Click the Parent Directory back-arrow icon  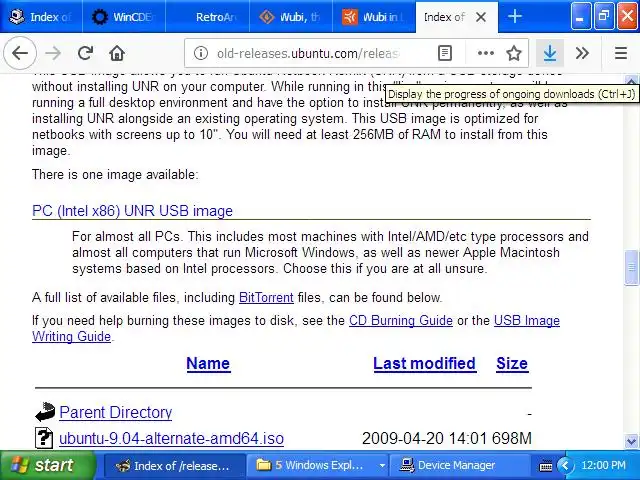44,412
